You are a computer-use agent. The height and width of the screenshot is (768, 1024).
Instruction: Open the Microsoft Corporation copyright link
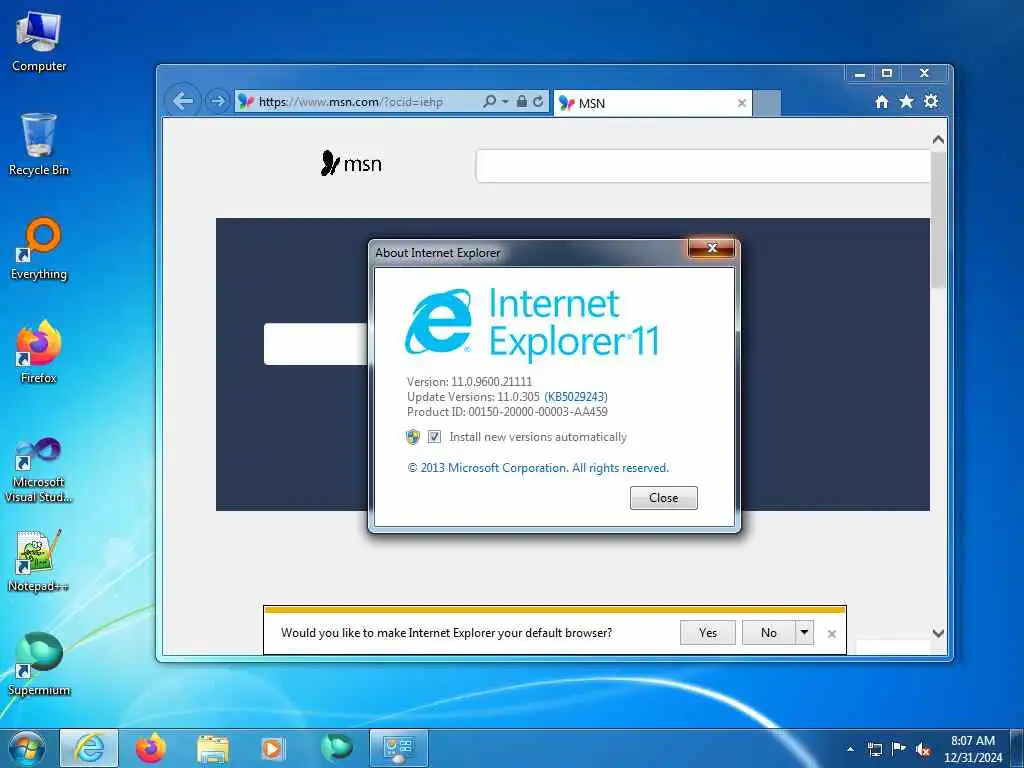(537, 468)
